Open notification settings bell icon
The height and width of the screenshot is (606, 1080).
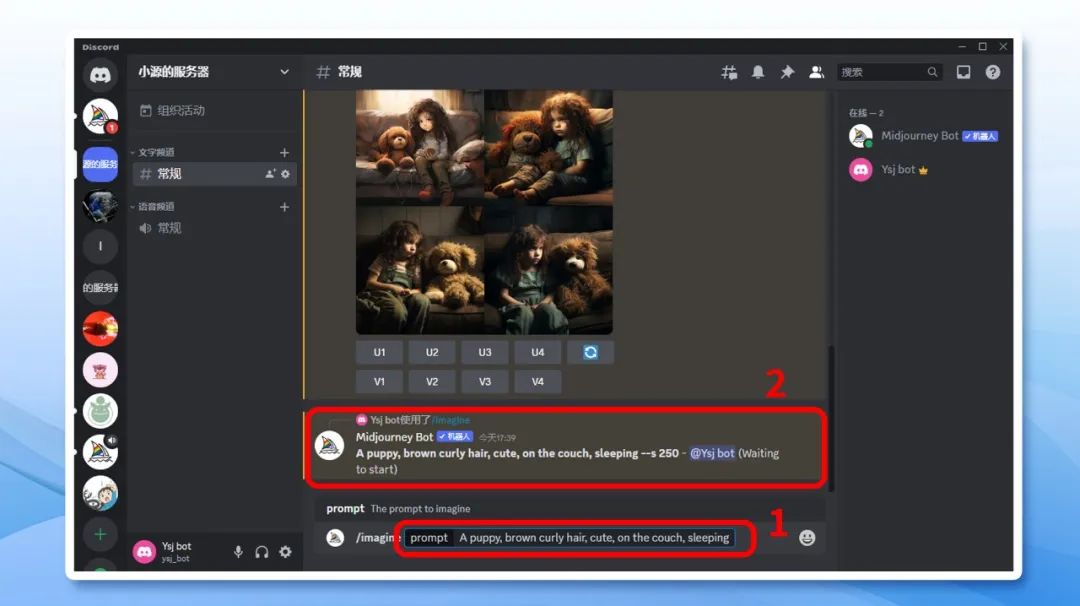pyautogui.click(x=758, y=72)
